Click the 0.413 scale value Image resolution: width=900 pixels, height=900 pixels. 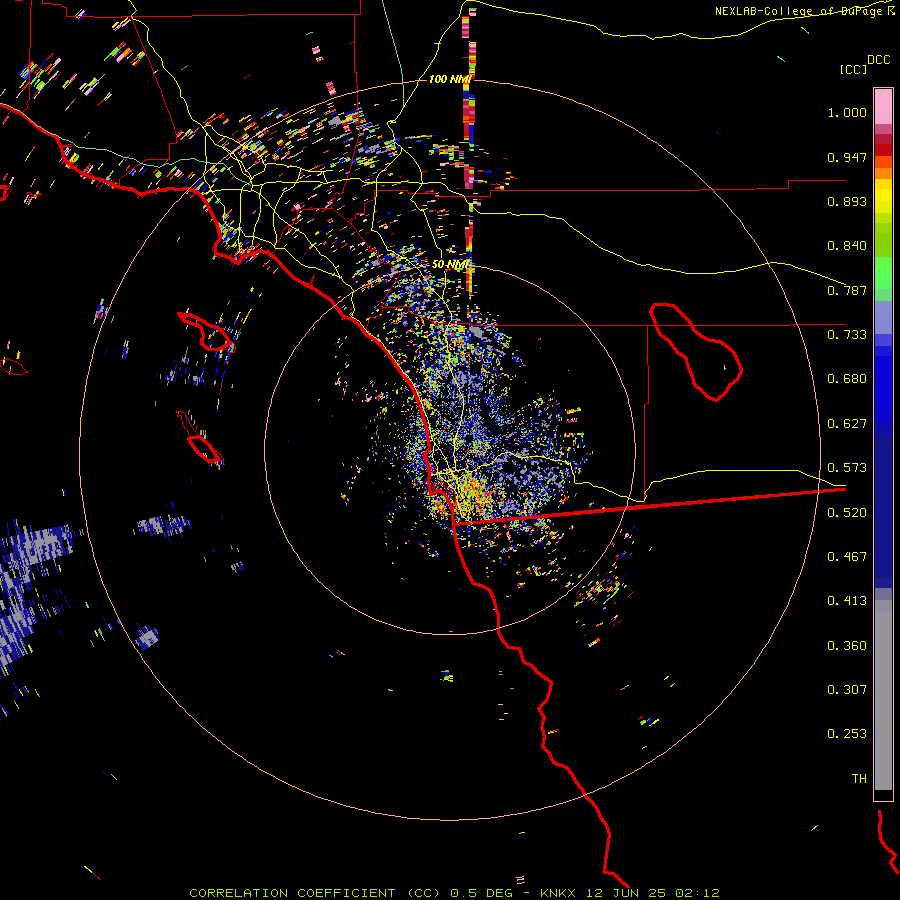pyautogui.click(x=847, y=601)
